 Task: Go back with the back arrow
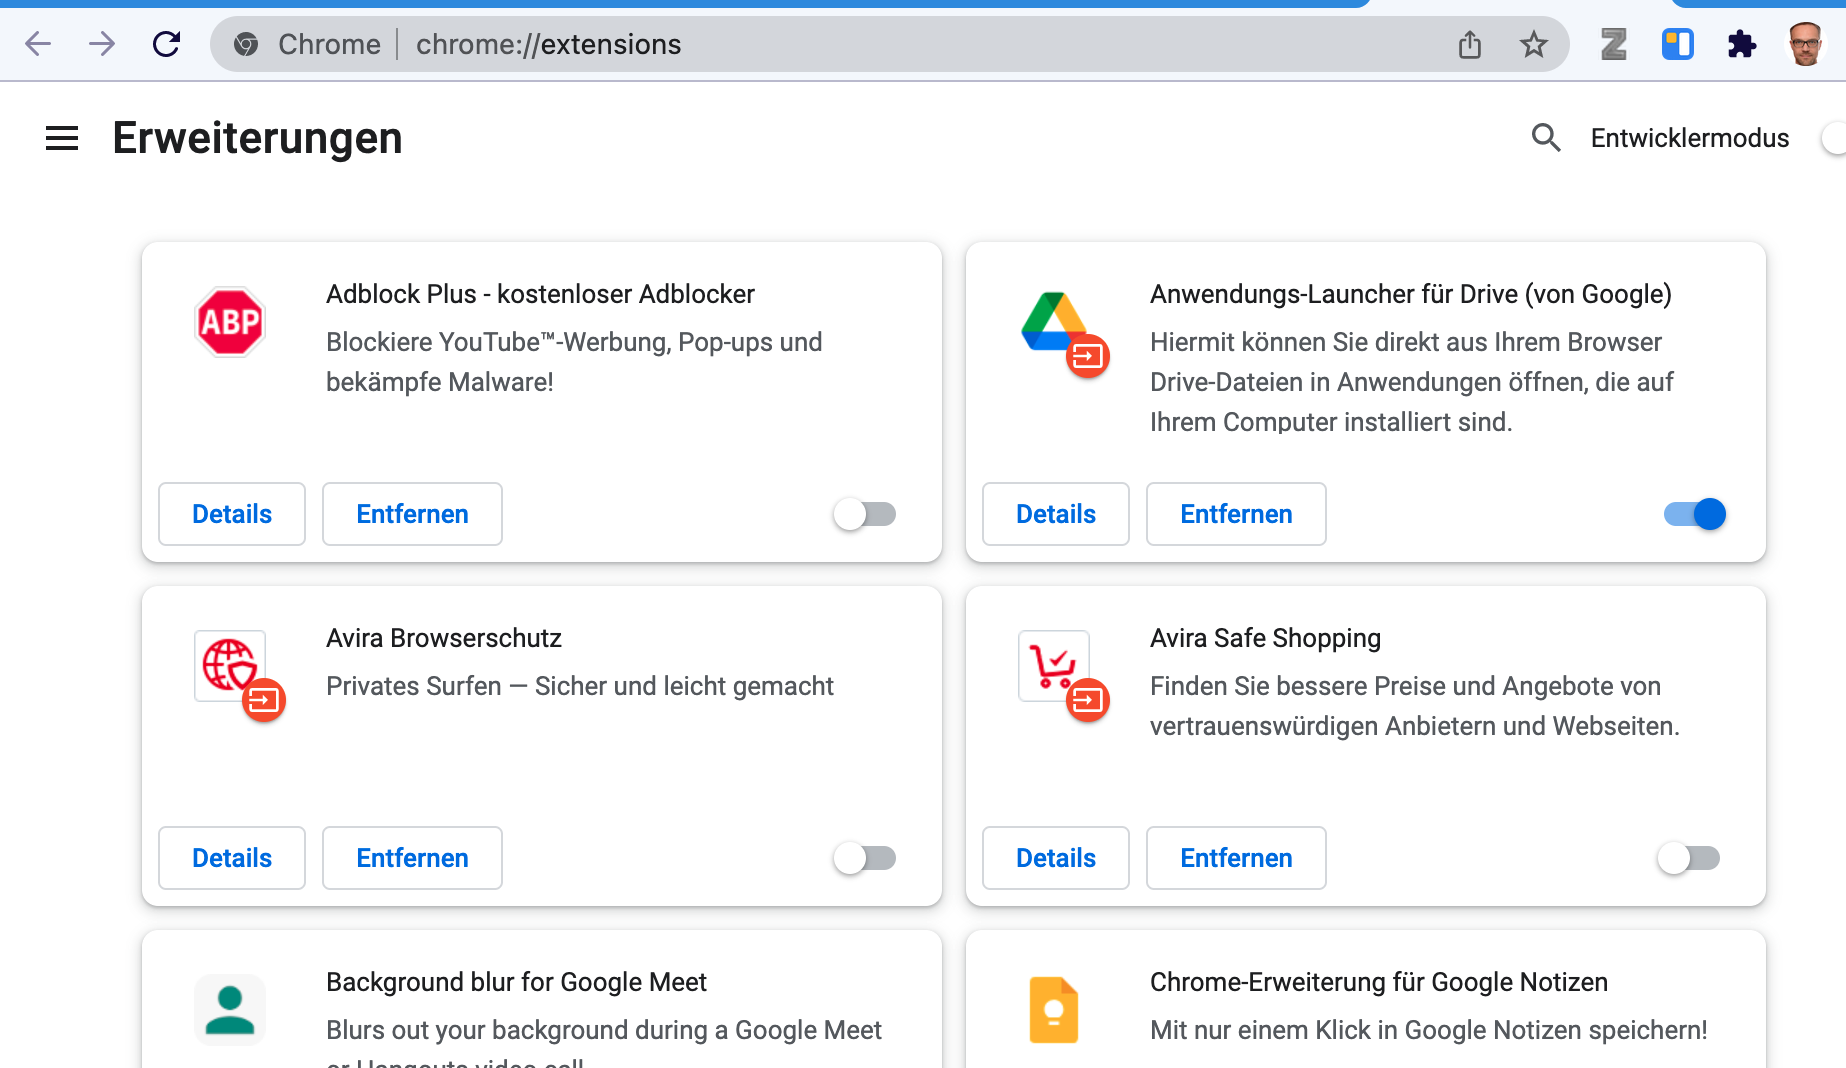(x=38, y=44)
